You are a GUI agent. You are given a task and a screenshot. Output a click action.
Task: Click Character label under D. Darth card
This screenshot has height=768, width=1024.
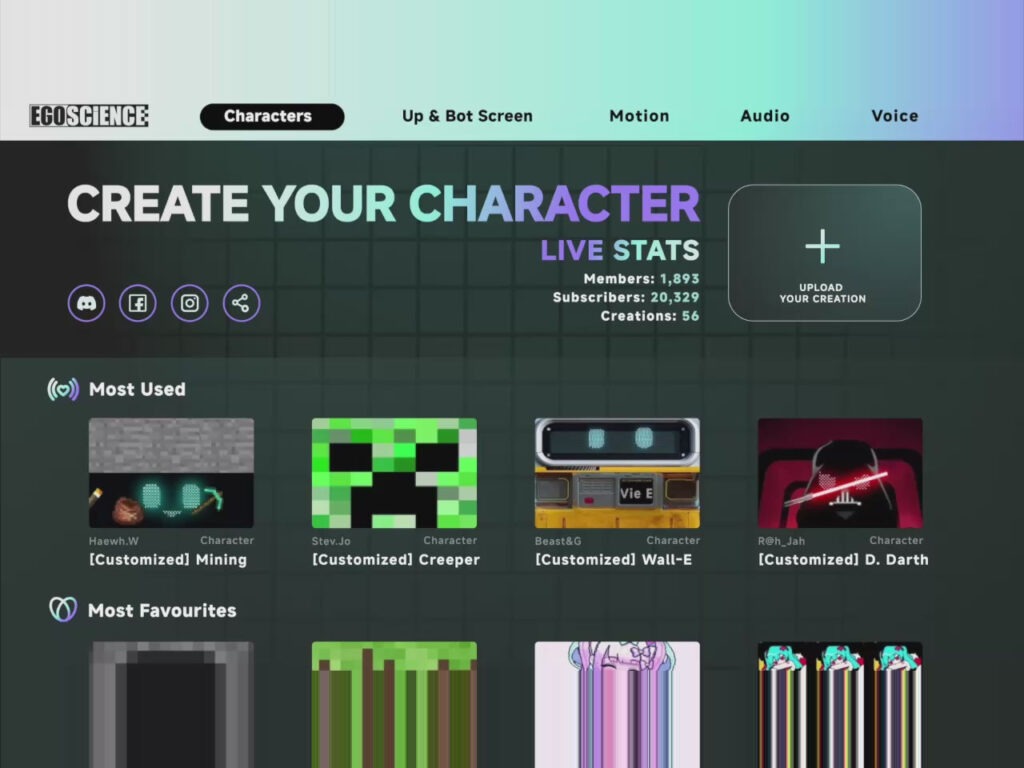[x=896, y=540]
